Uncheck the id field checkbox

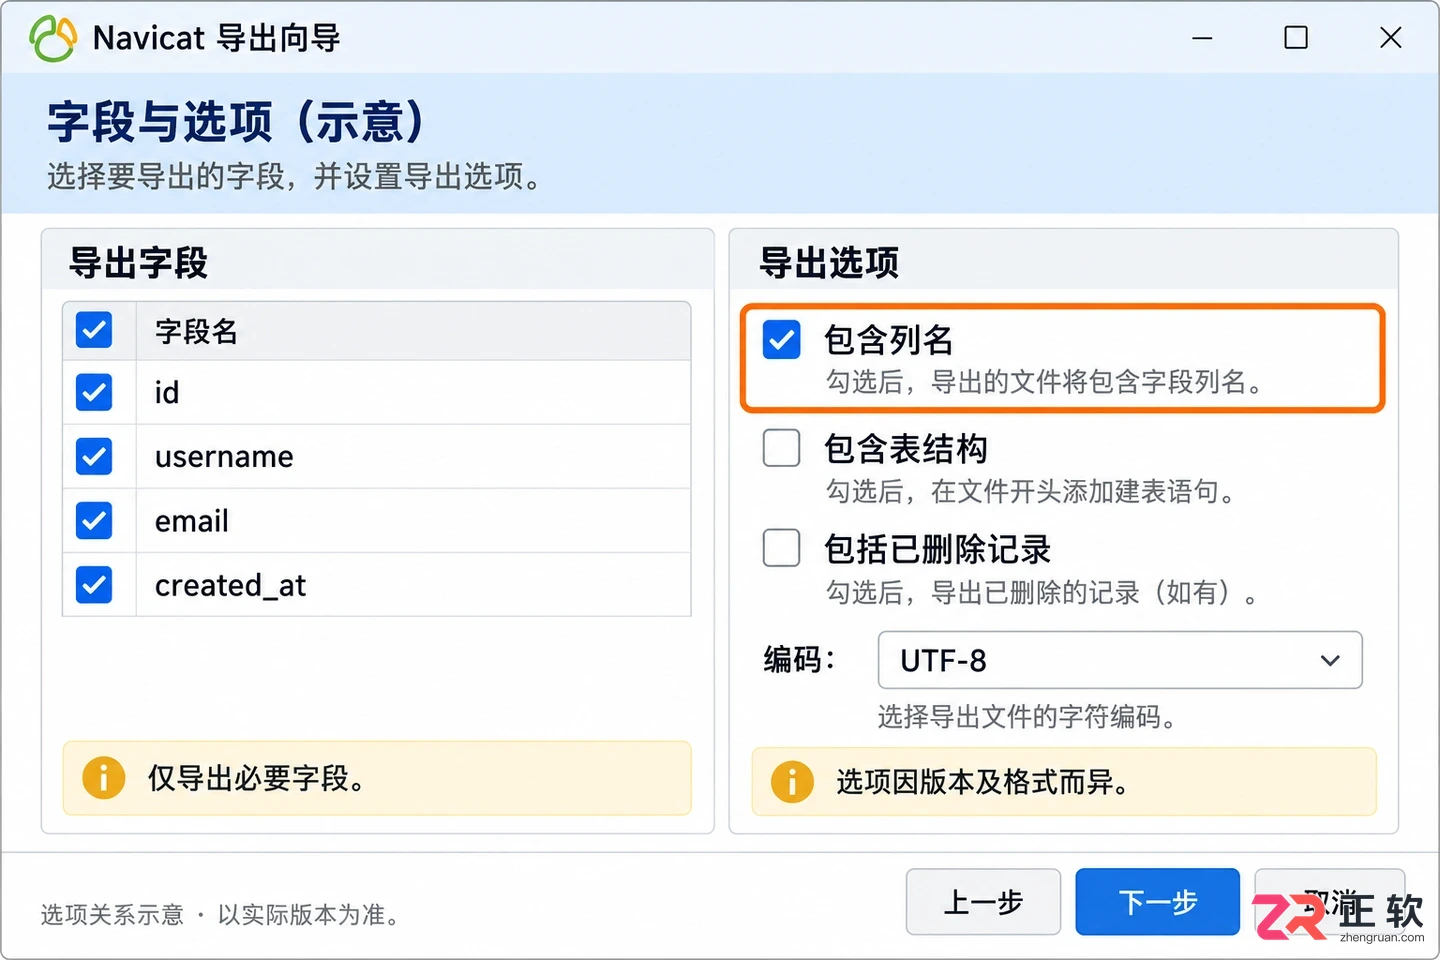94,392
